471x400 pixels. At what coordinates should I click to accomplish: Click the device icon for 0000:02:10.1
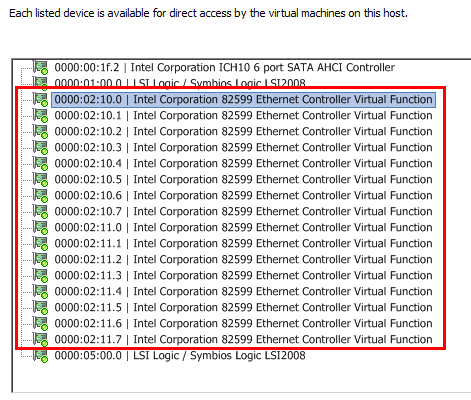pyautogui.click(x=41, y=115)
